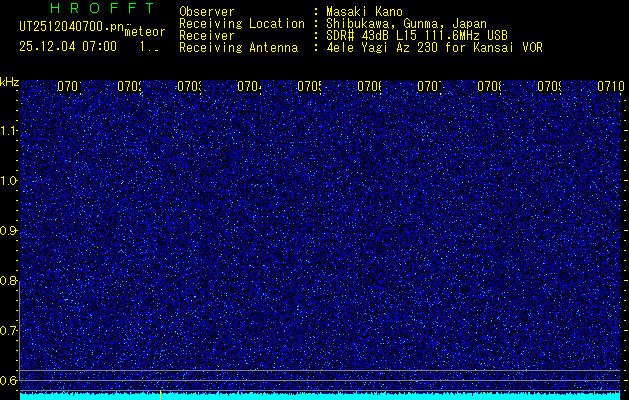This screenshot has width=629, height=400.
Task: Click the 0.7 kHz frequency tick label
Action: (9, 331)
